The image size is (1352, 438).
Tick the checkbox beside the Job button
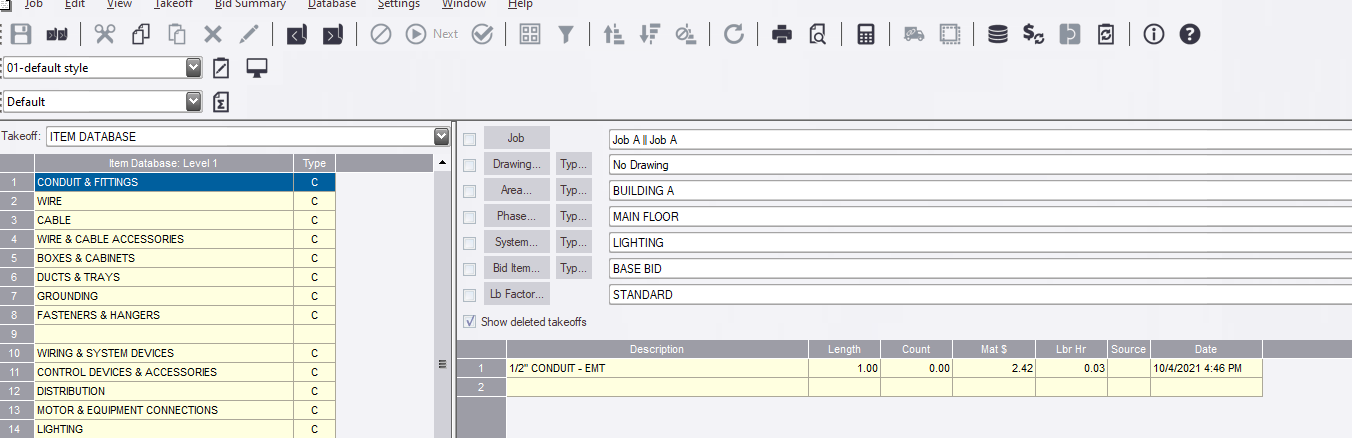pyautogui.click(x=470, y=139)
